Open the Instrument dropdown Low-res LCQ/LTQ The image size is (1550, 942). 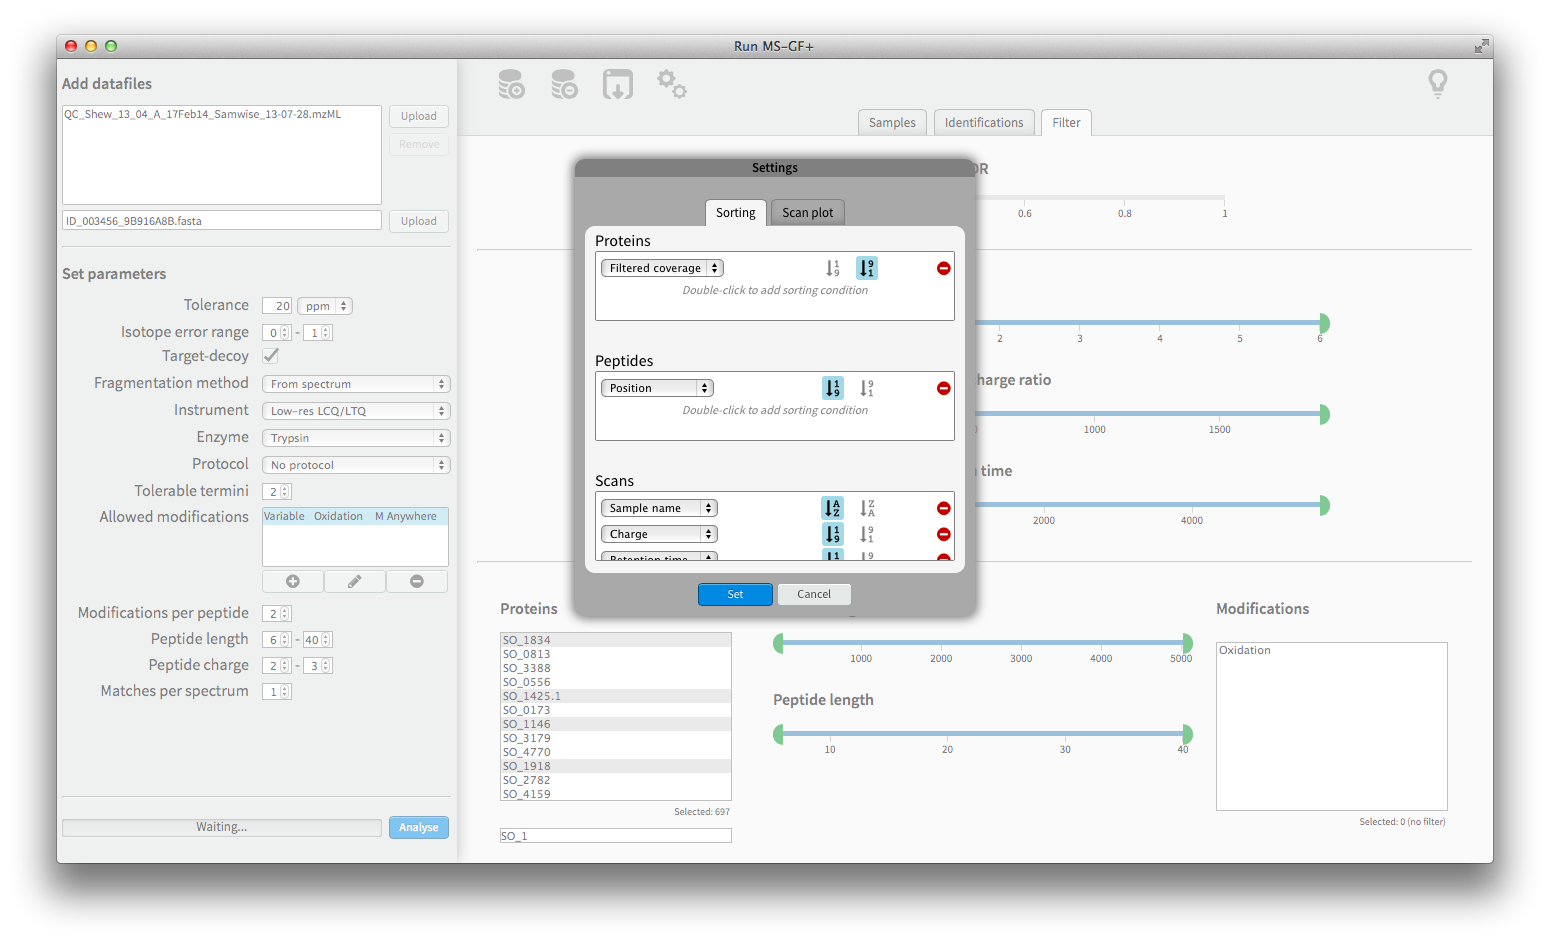pyautogui.click(x=356, y=411)
